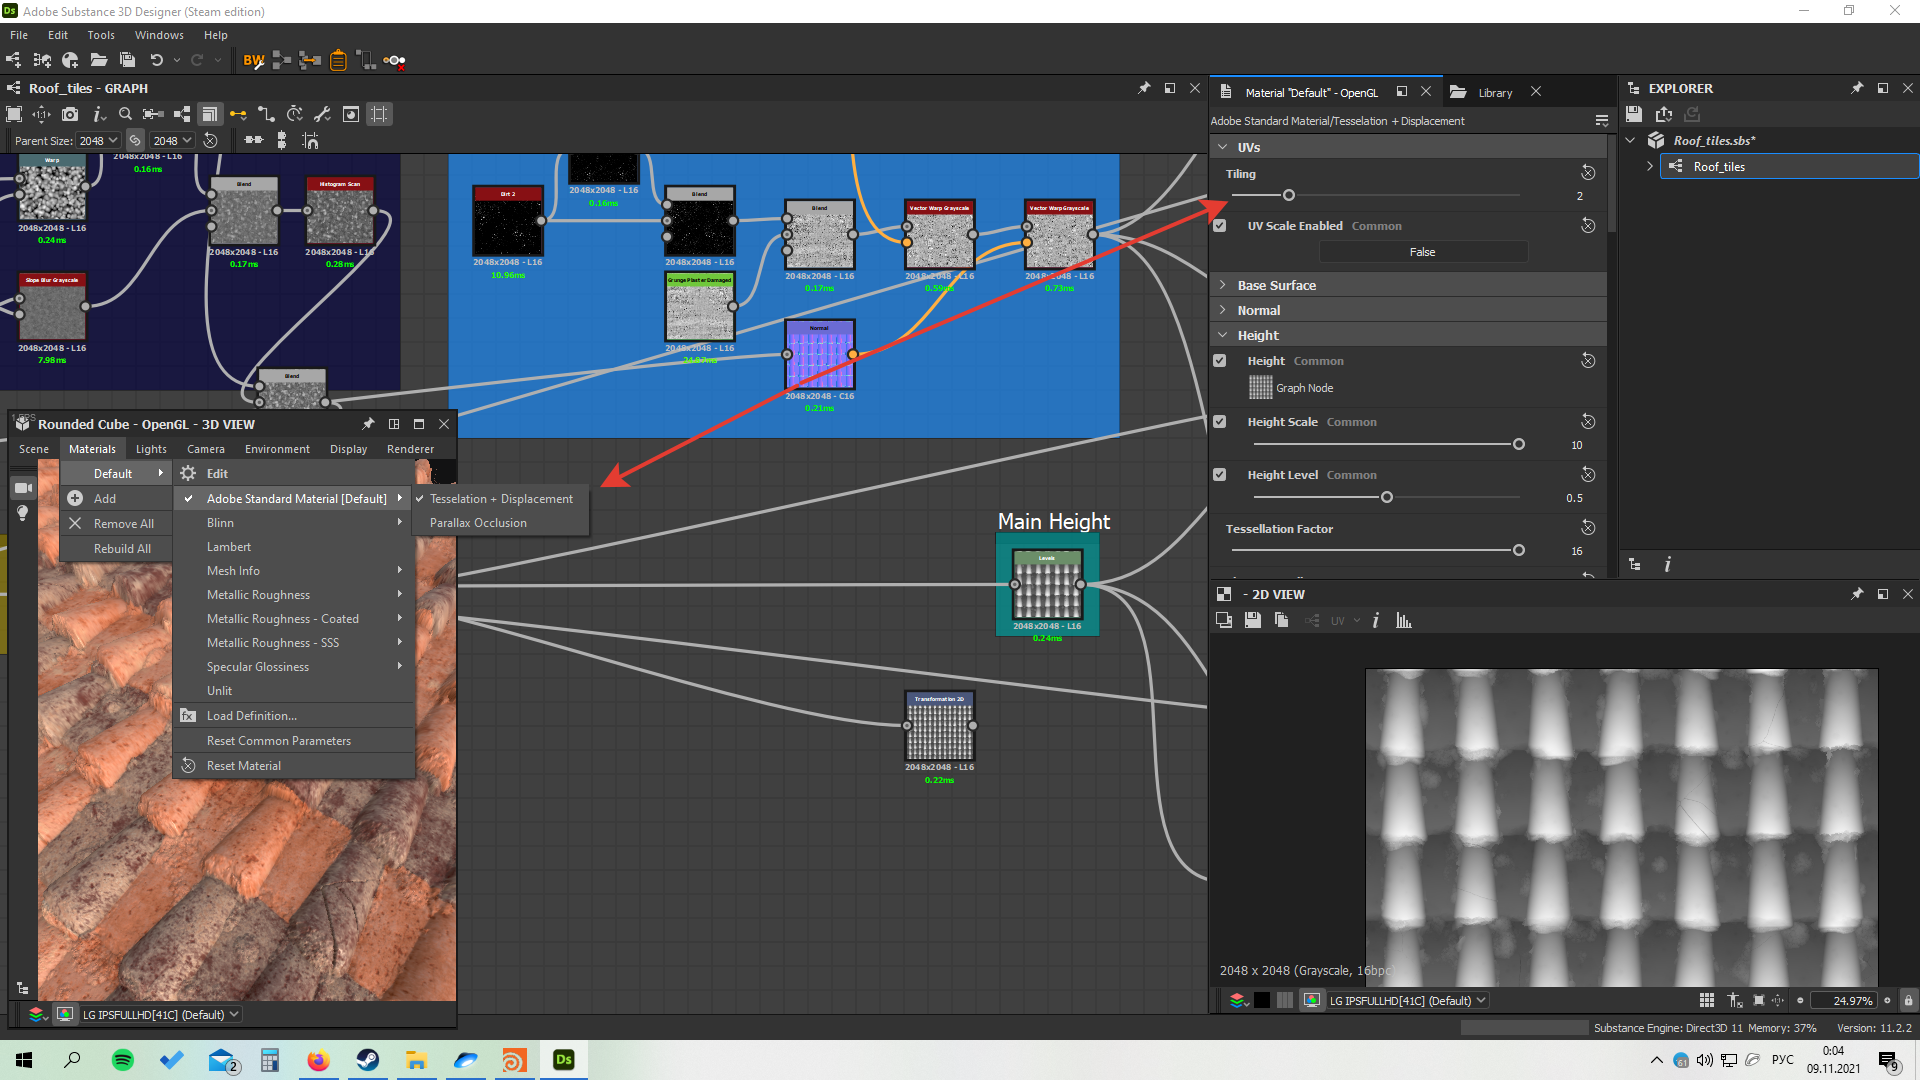
Task: Open the first Parent Size 2048 dropdown
Action: (98, 141)
